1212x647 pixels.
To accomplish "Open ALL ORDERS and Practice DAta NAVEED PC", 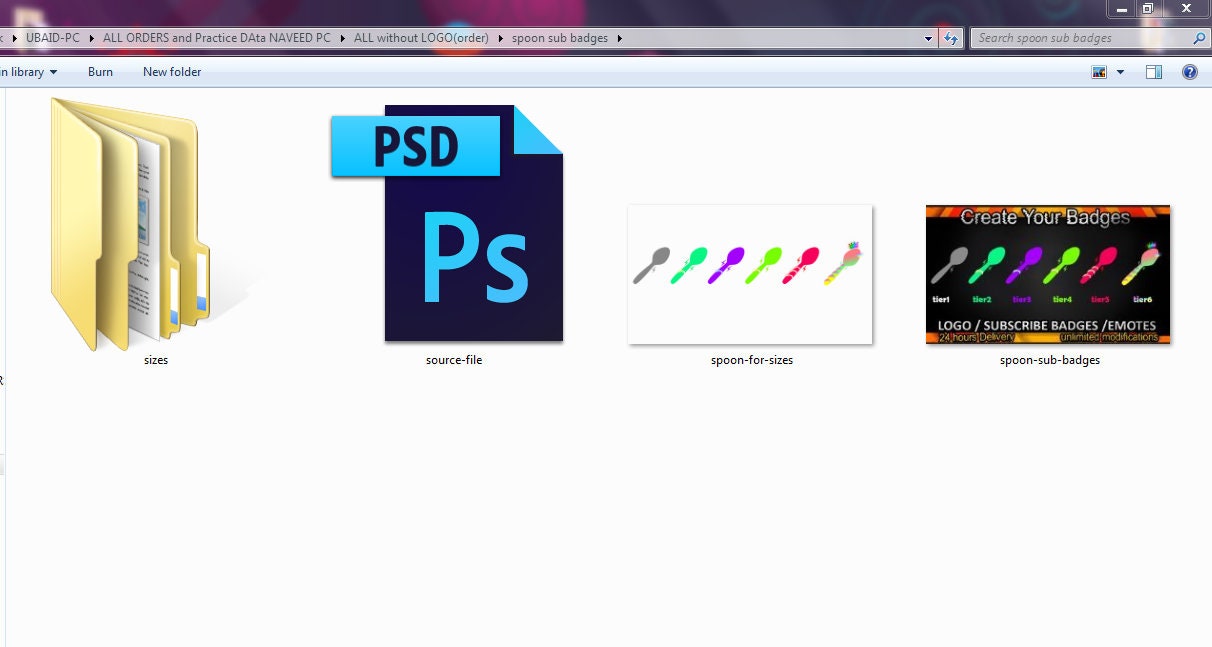I will (217, 37).
